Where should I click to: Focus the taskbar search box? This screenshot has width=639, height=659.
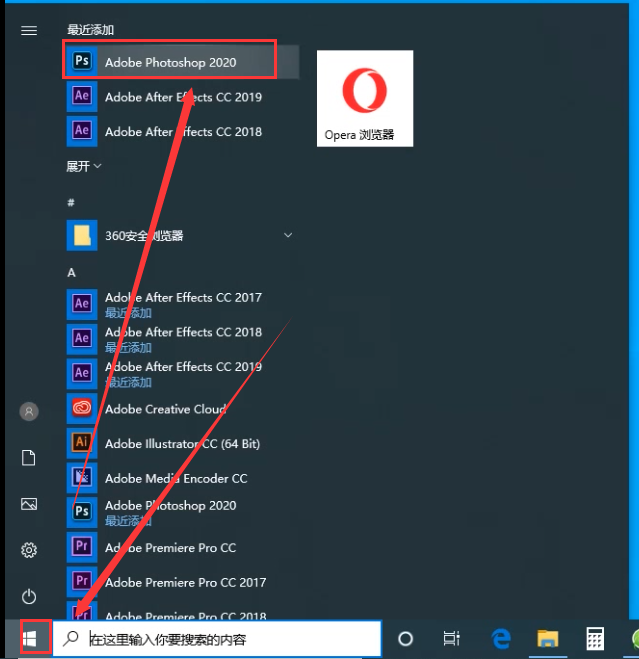click(x=217, y=639)
